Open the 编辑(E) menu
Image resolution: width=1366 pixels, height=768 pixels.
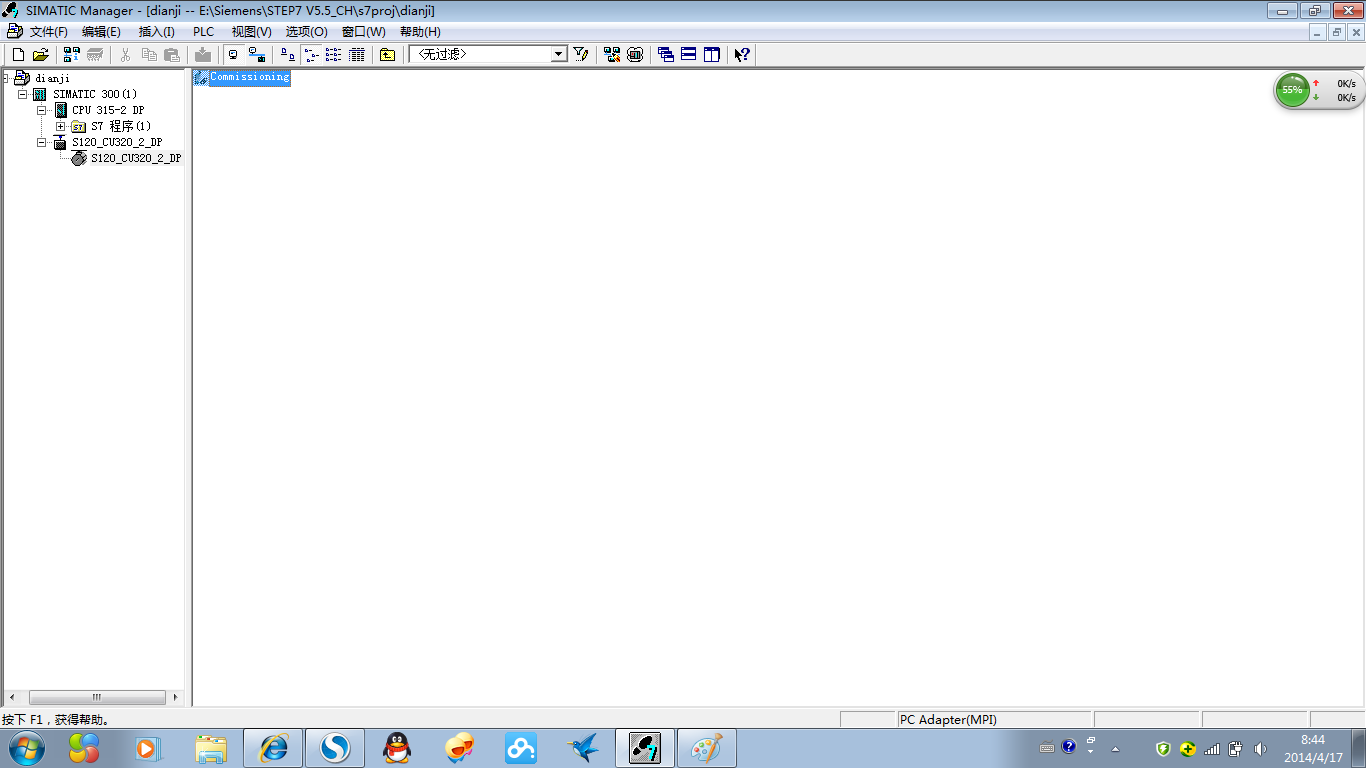101,32
